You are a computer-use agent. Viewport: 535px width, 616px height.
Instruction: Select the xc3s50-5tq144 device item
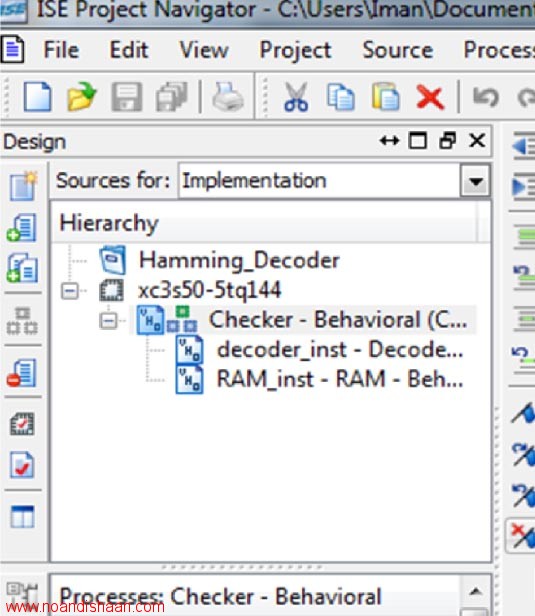(209, 291)
